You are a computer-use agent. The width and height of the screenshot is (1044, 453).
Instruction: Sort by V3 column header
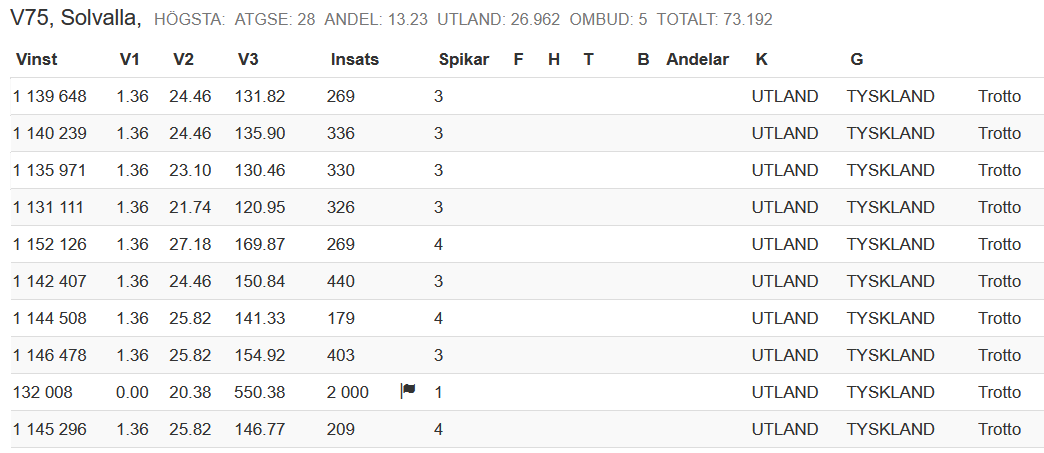pos(248,59)
